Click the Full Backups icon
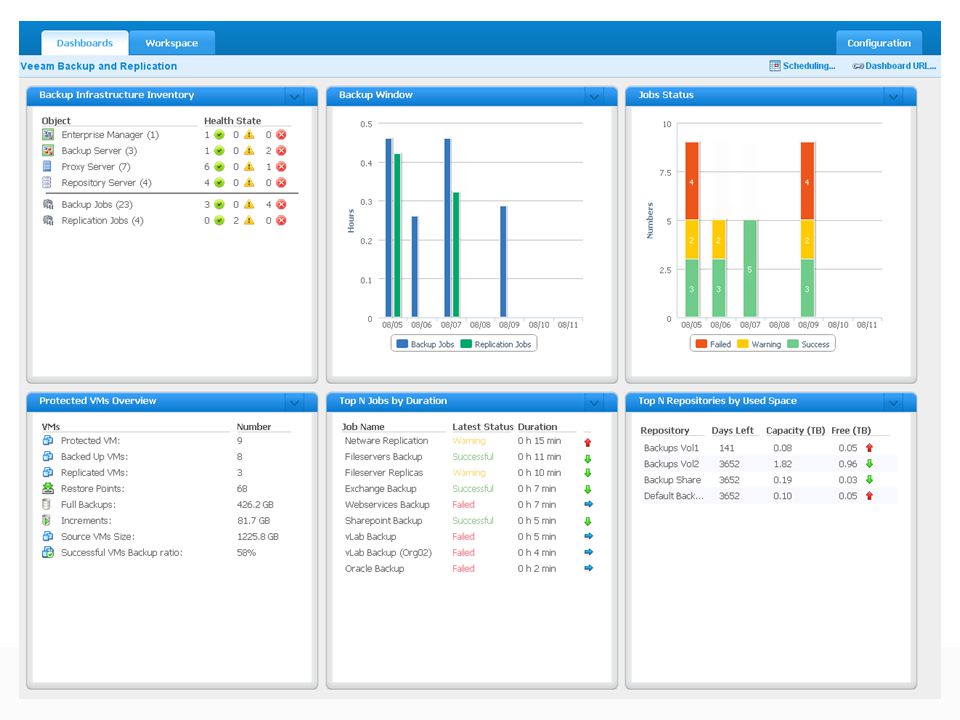The image size is (960, 720). [47, 504]
